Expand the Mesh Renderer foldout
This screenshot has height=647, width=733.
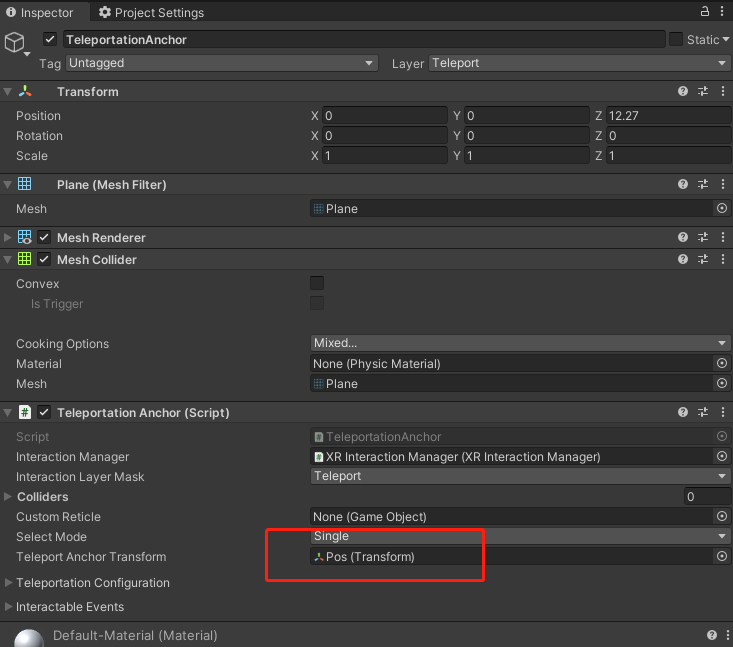click(7, 237)
